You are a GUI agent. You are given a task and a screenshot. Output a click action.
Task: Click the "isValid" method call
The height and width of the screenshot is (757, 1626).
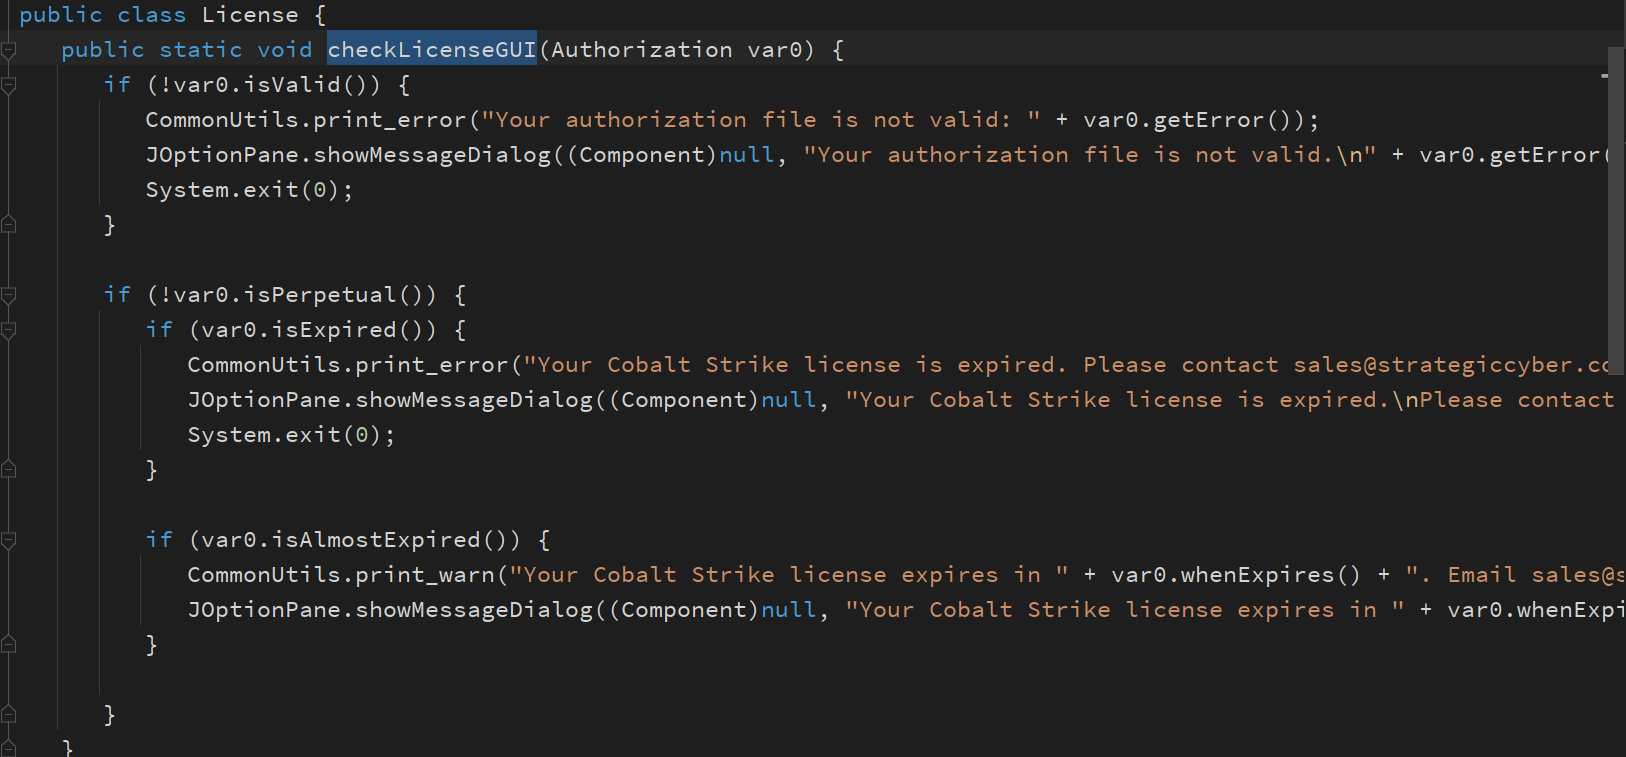[x=292, y=85]
